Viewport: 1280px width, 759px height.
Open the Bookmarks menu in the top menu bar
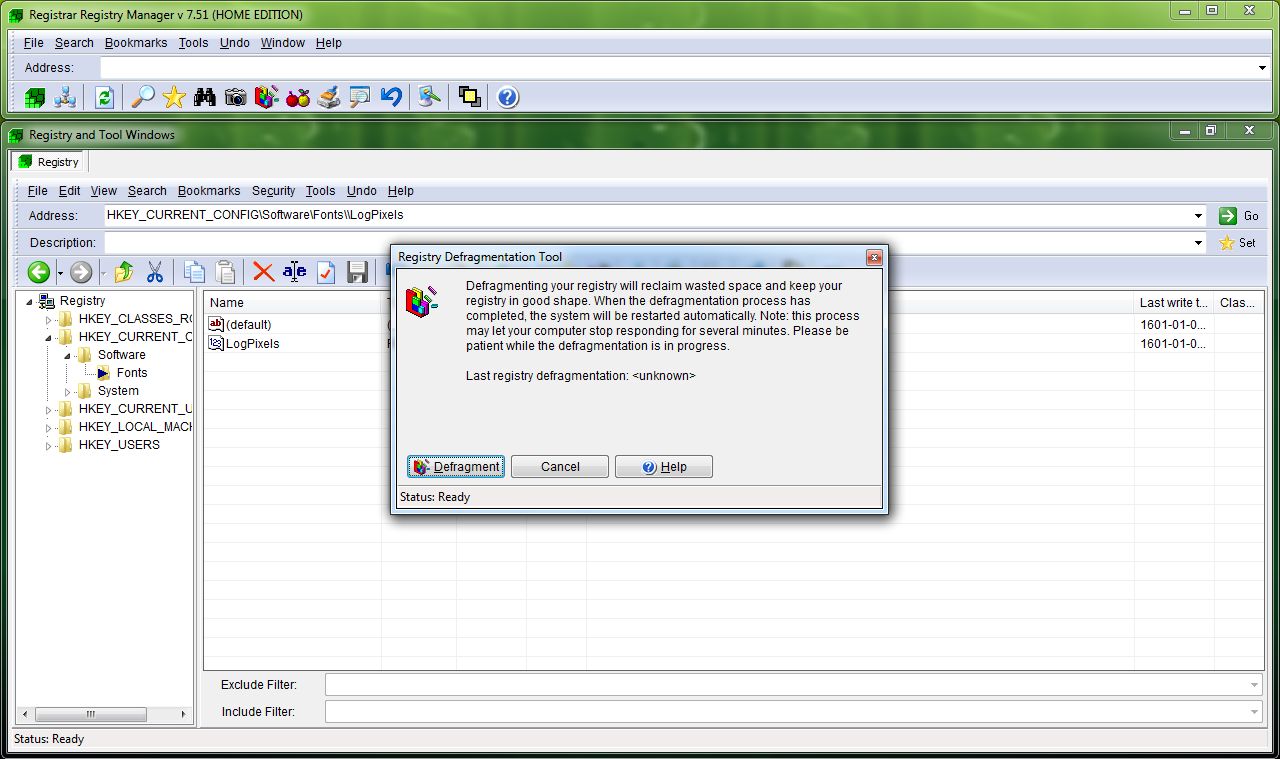[136, 43]
